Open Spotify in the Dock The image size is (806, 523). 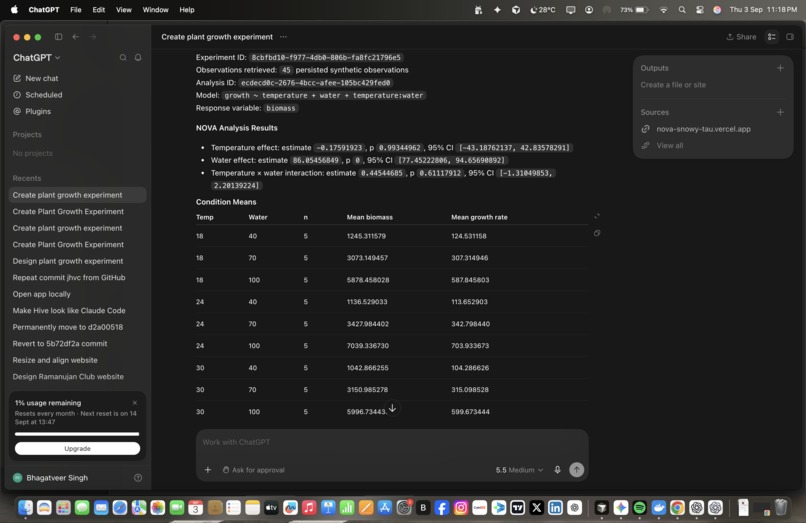(639, 508)
